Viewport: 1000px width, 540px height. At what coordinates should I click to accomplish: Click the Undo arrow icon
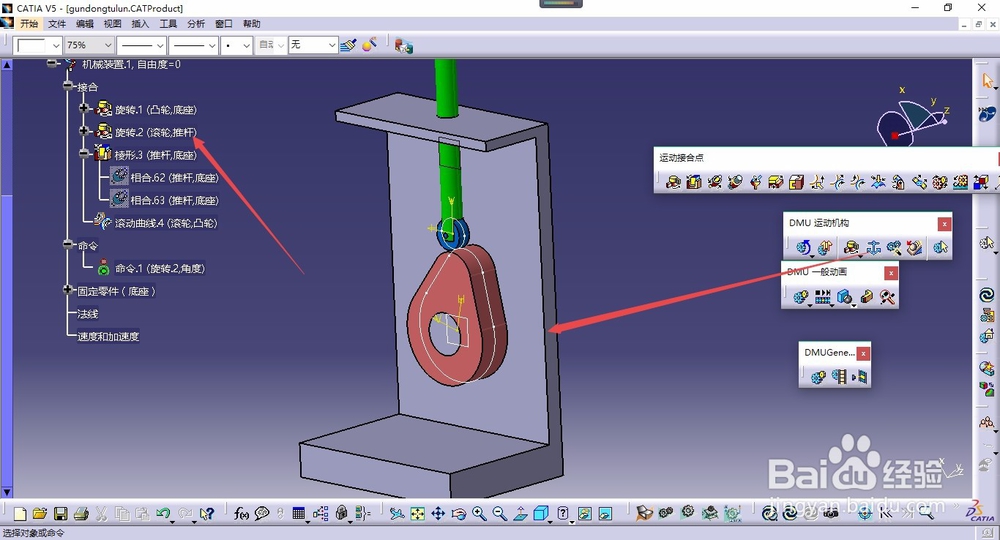click(x=163, y=514)
